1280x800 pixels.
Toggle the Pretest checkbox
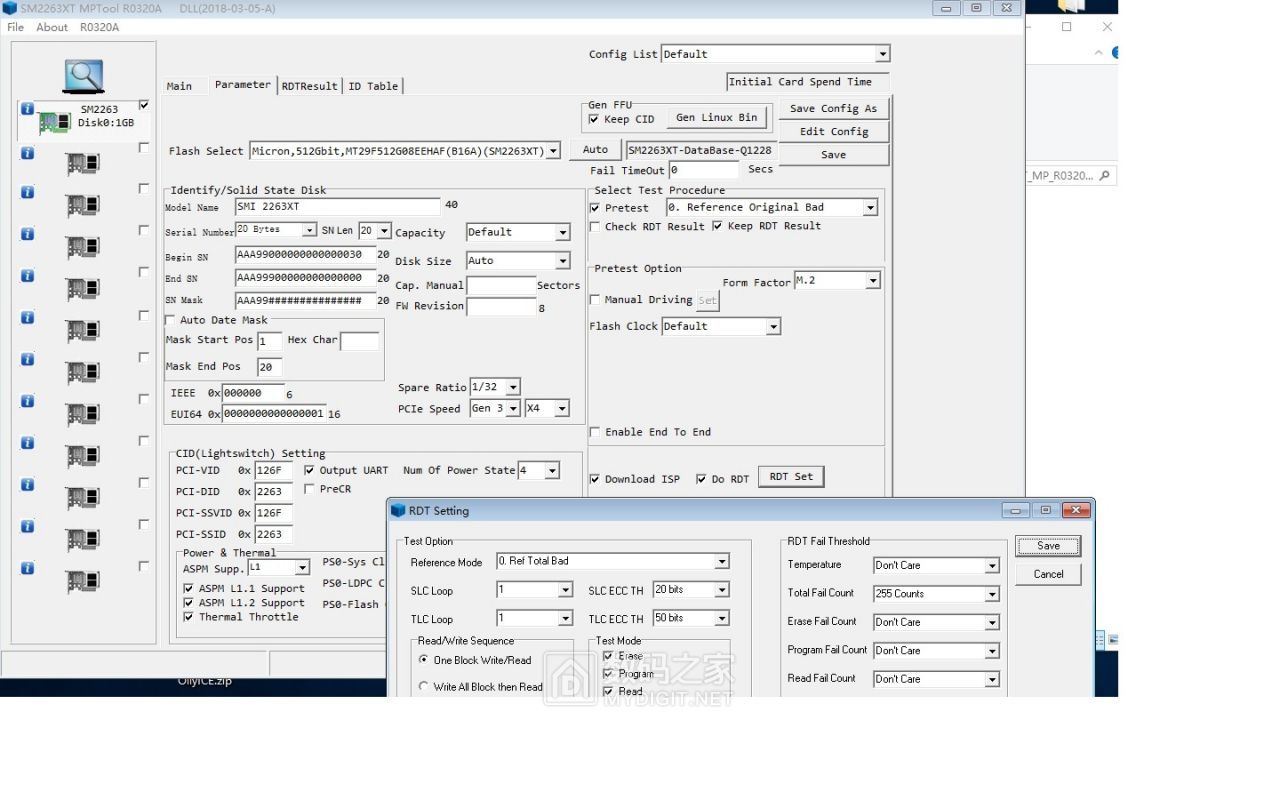pyautogui.click(x=595, y=208)
